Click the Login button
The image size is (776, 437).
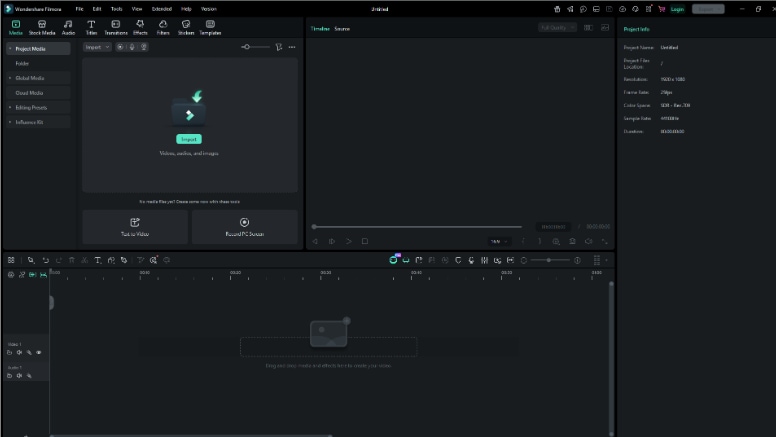[x=677, y=9]
